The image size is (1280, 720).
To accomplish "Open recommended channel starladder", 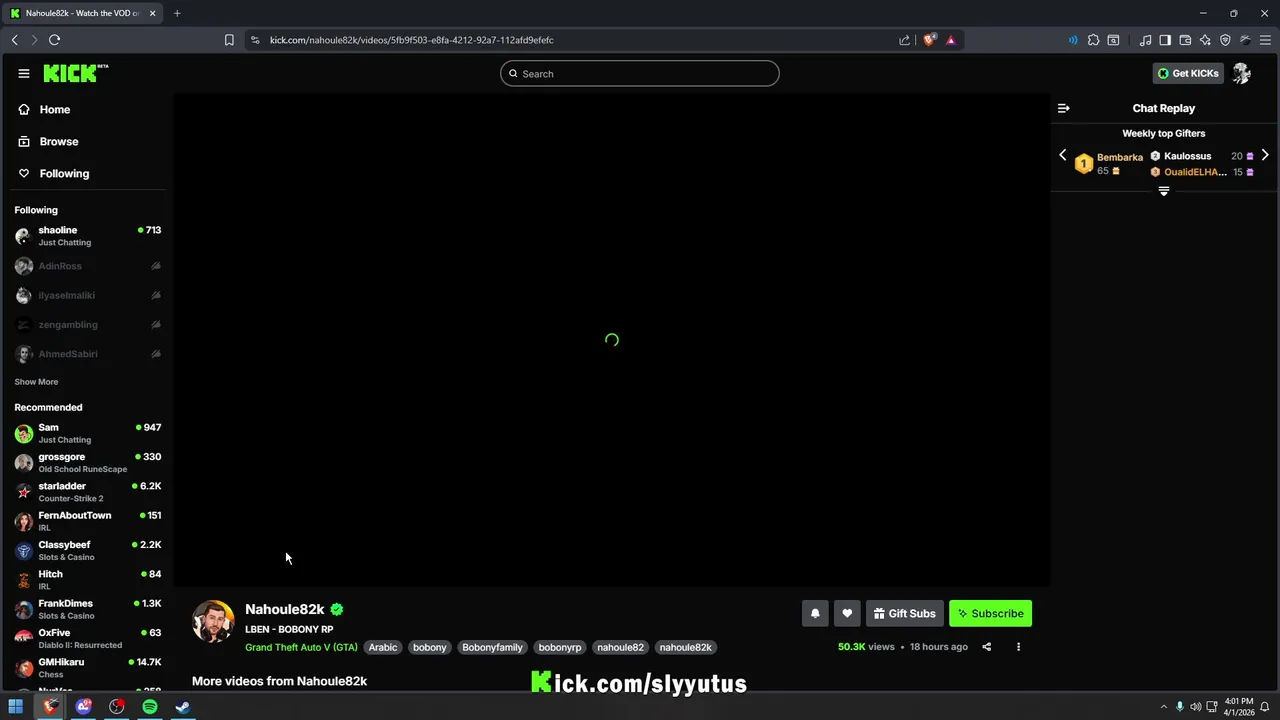I will pyautogui.click(x=87, y=492).
